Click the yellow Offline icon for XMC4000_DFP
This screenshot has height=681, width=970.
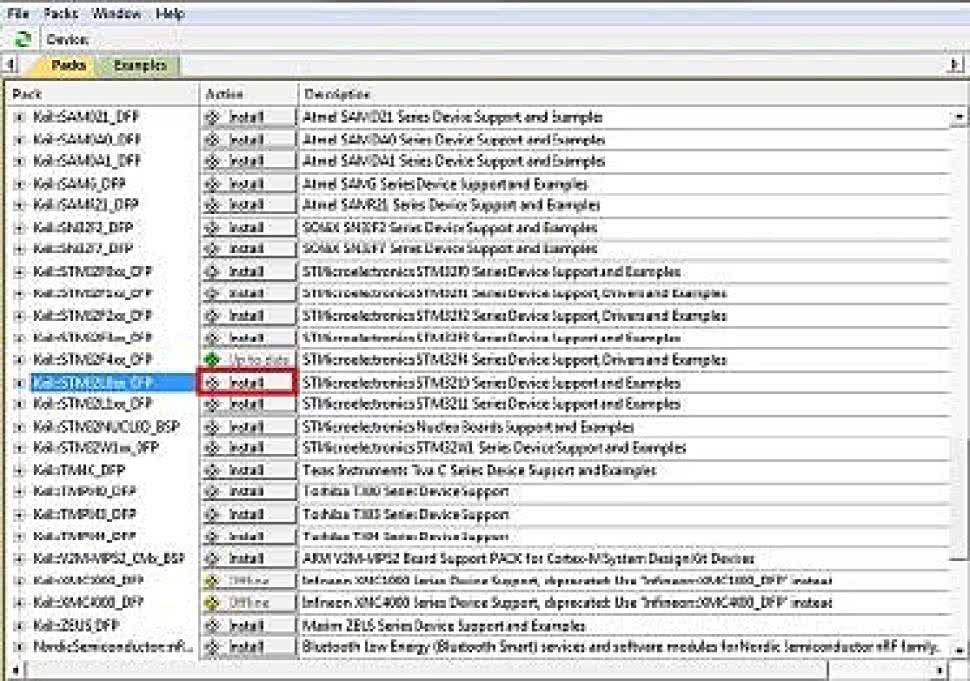(x=211, y=603)
